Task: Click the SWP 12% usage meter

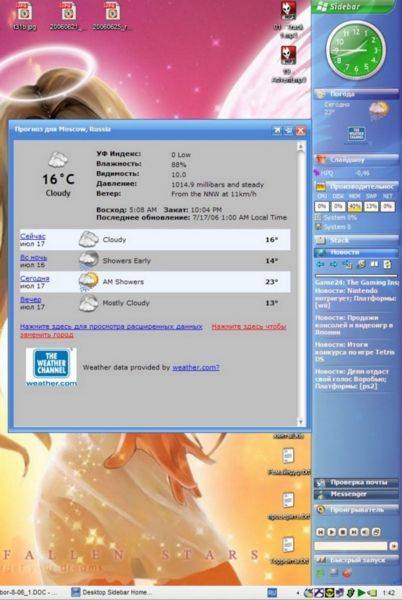Action: [371, 207]
